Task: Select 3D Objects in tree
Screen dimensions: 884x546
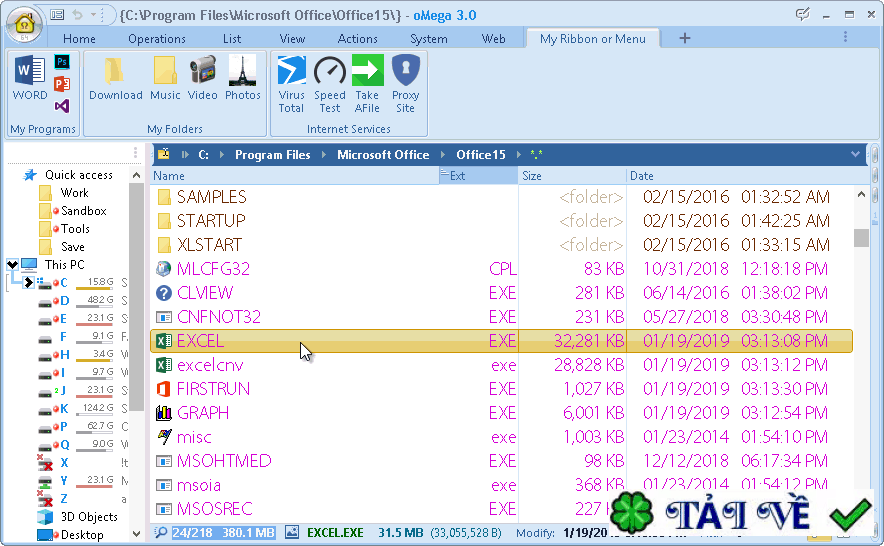Action: [x=89, y=517]
